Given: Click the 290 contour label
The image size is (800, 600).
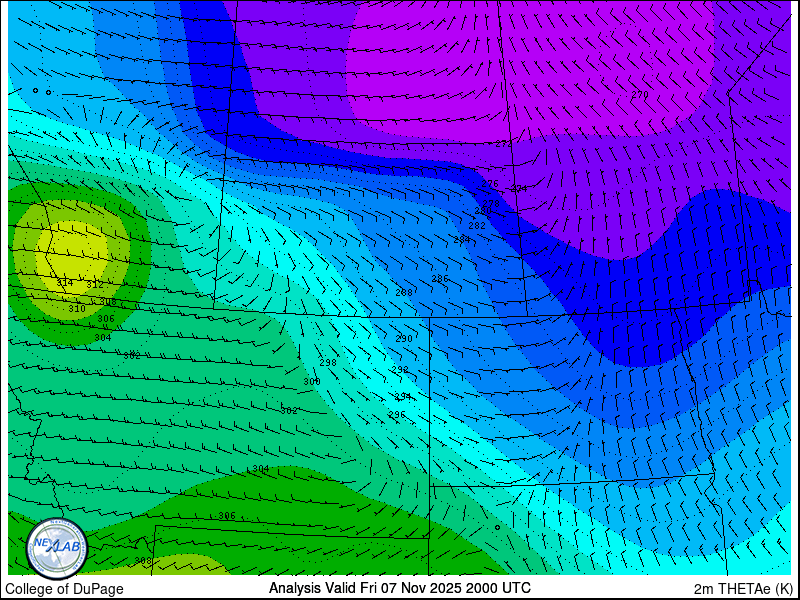Looking at the screenshot, I should click(404, 338).
